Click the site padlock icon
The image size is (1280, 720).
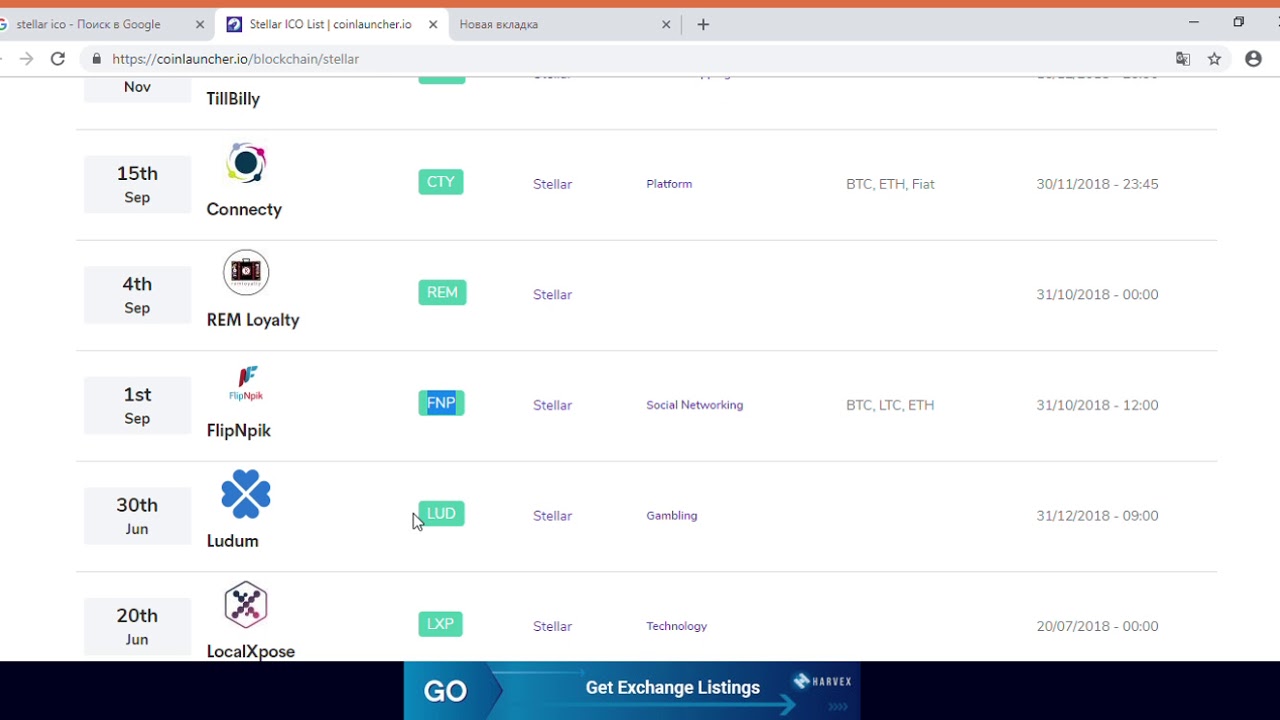click(97, 59)
